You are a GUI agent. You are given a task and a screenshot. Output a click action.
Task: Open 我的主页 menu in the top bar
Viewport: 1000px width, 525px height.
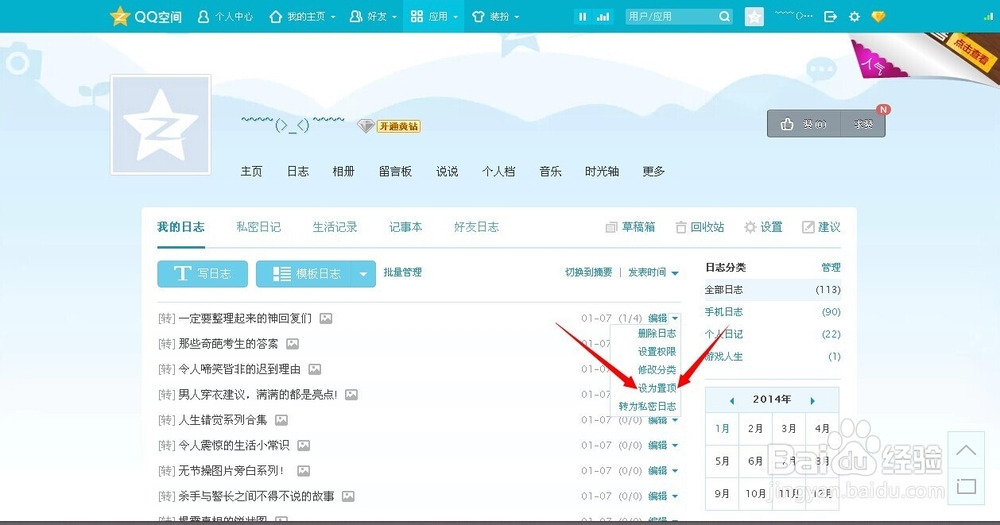tap(302, 17)
